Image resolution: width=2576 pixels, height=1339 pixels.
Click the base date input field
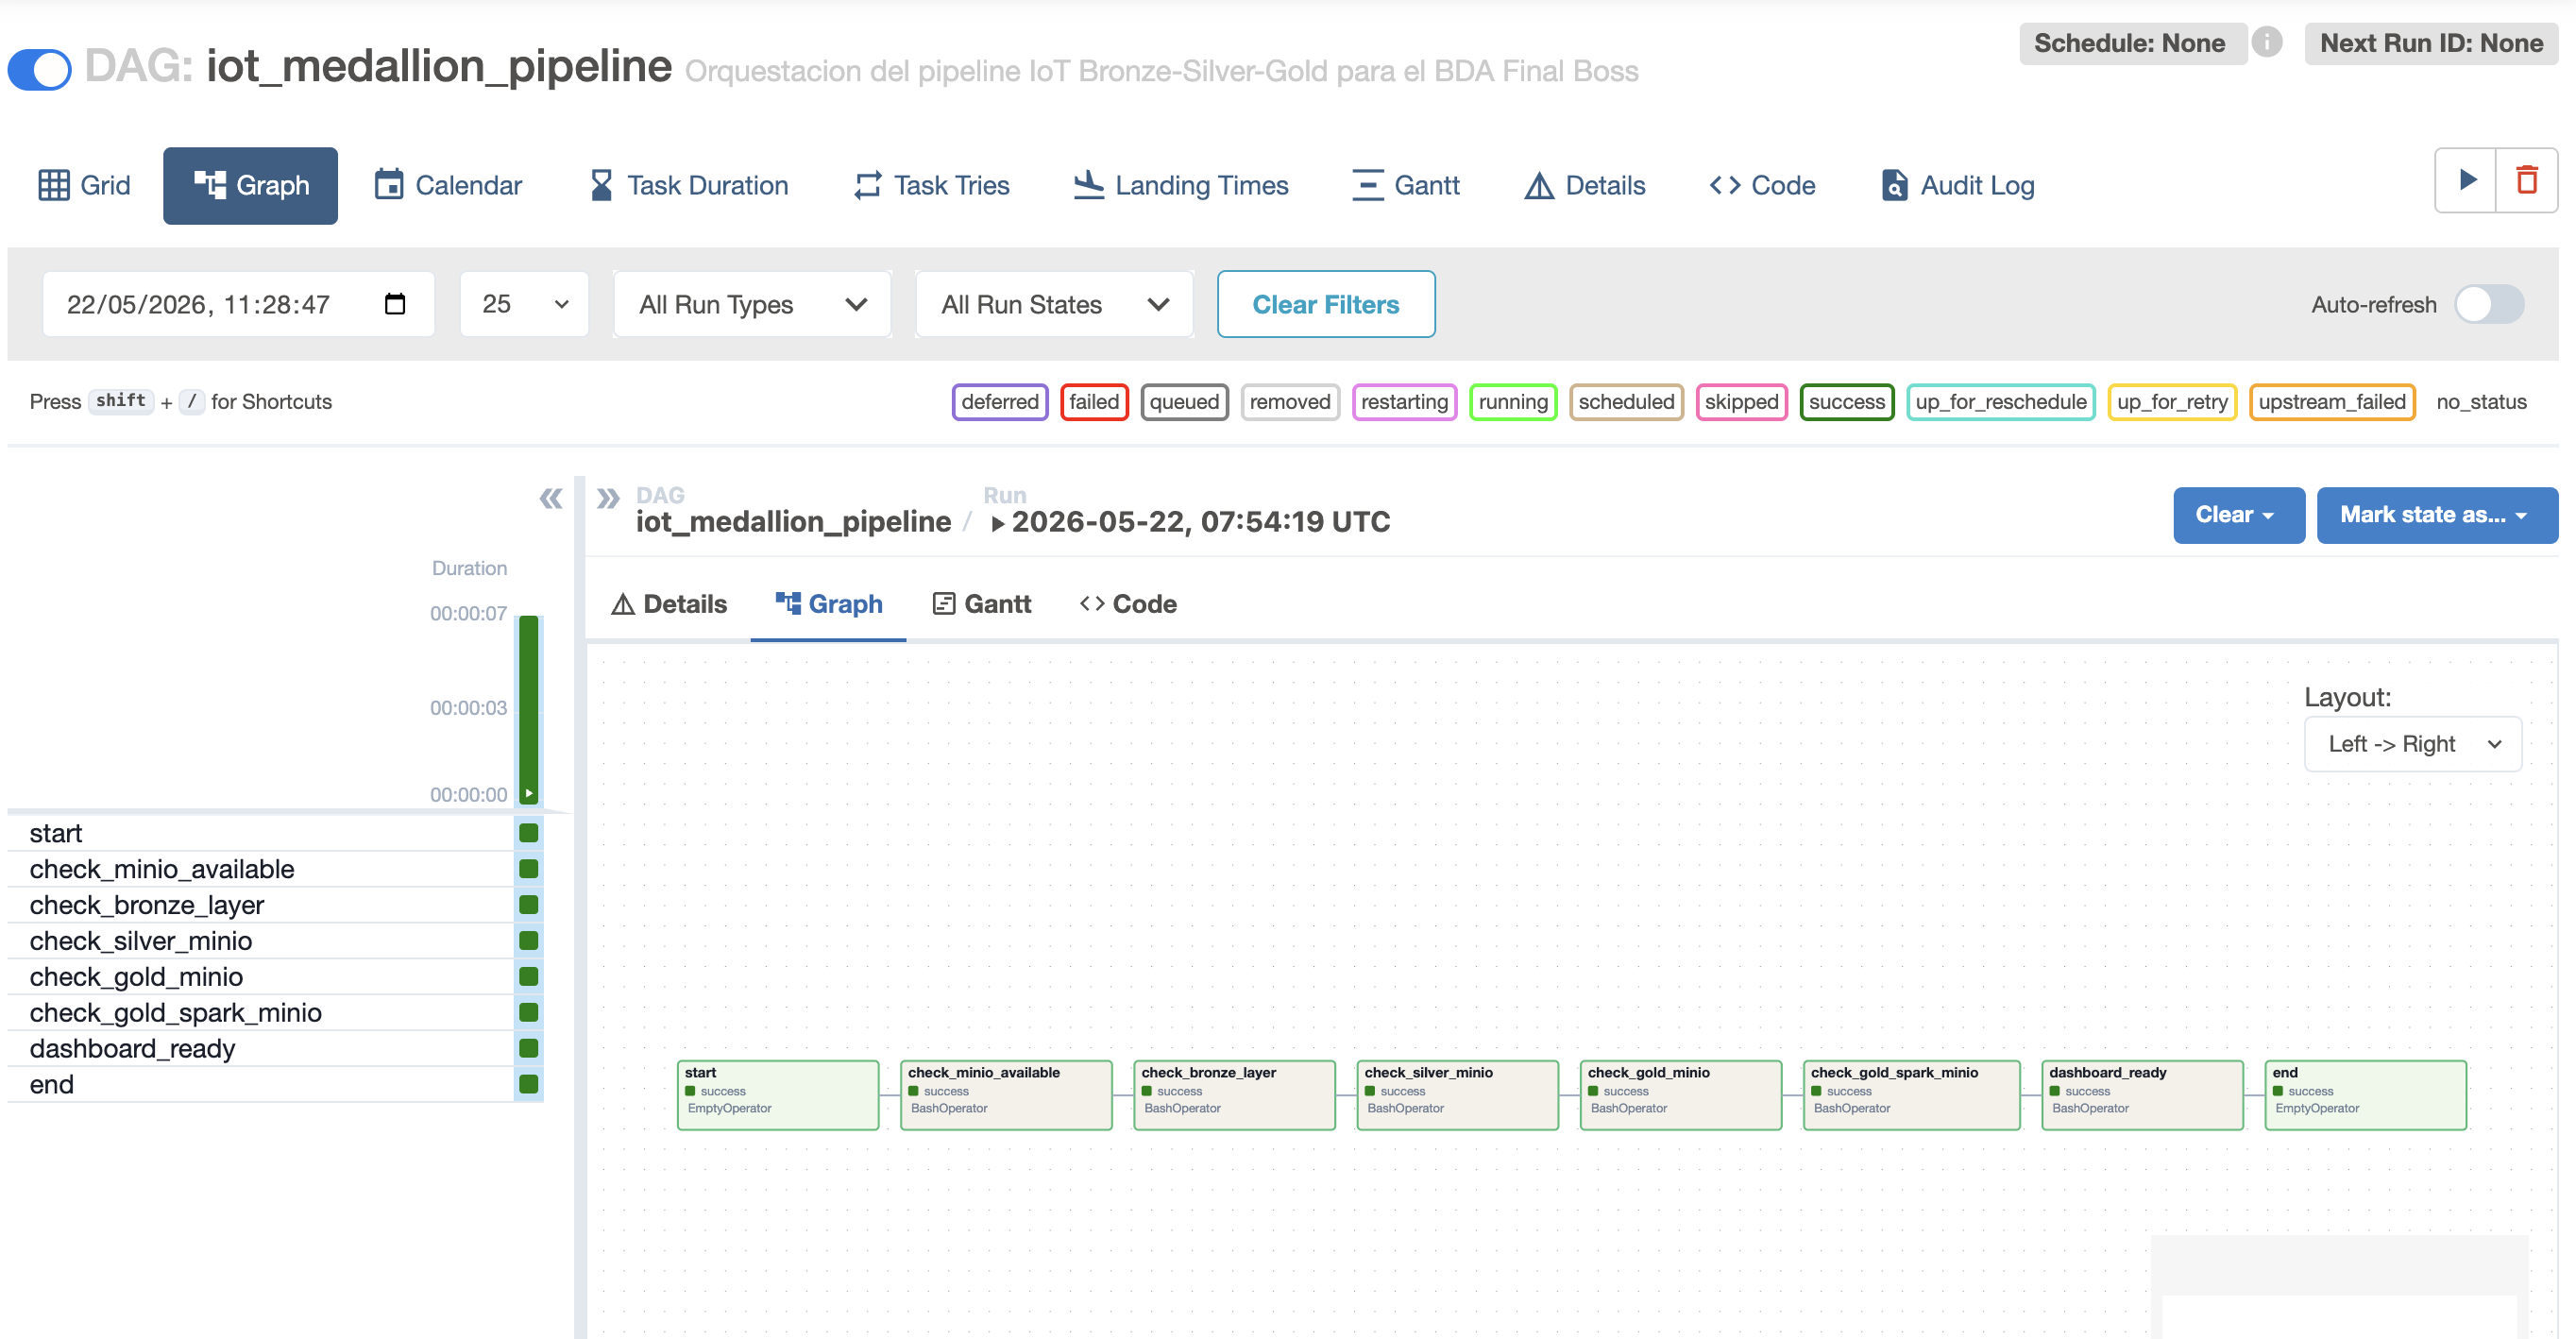coord(238,304)
